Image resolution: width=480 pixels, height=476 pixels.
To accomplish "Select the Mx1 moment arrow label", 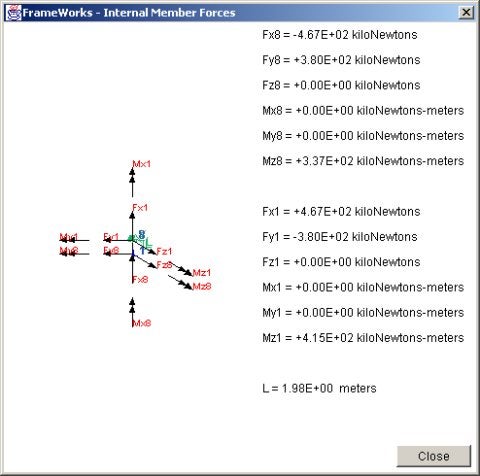I will tap(142, 164).
